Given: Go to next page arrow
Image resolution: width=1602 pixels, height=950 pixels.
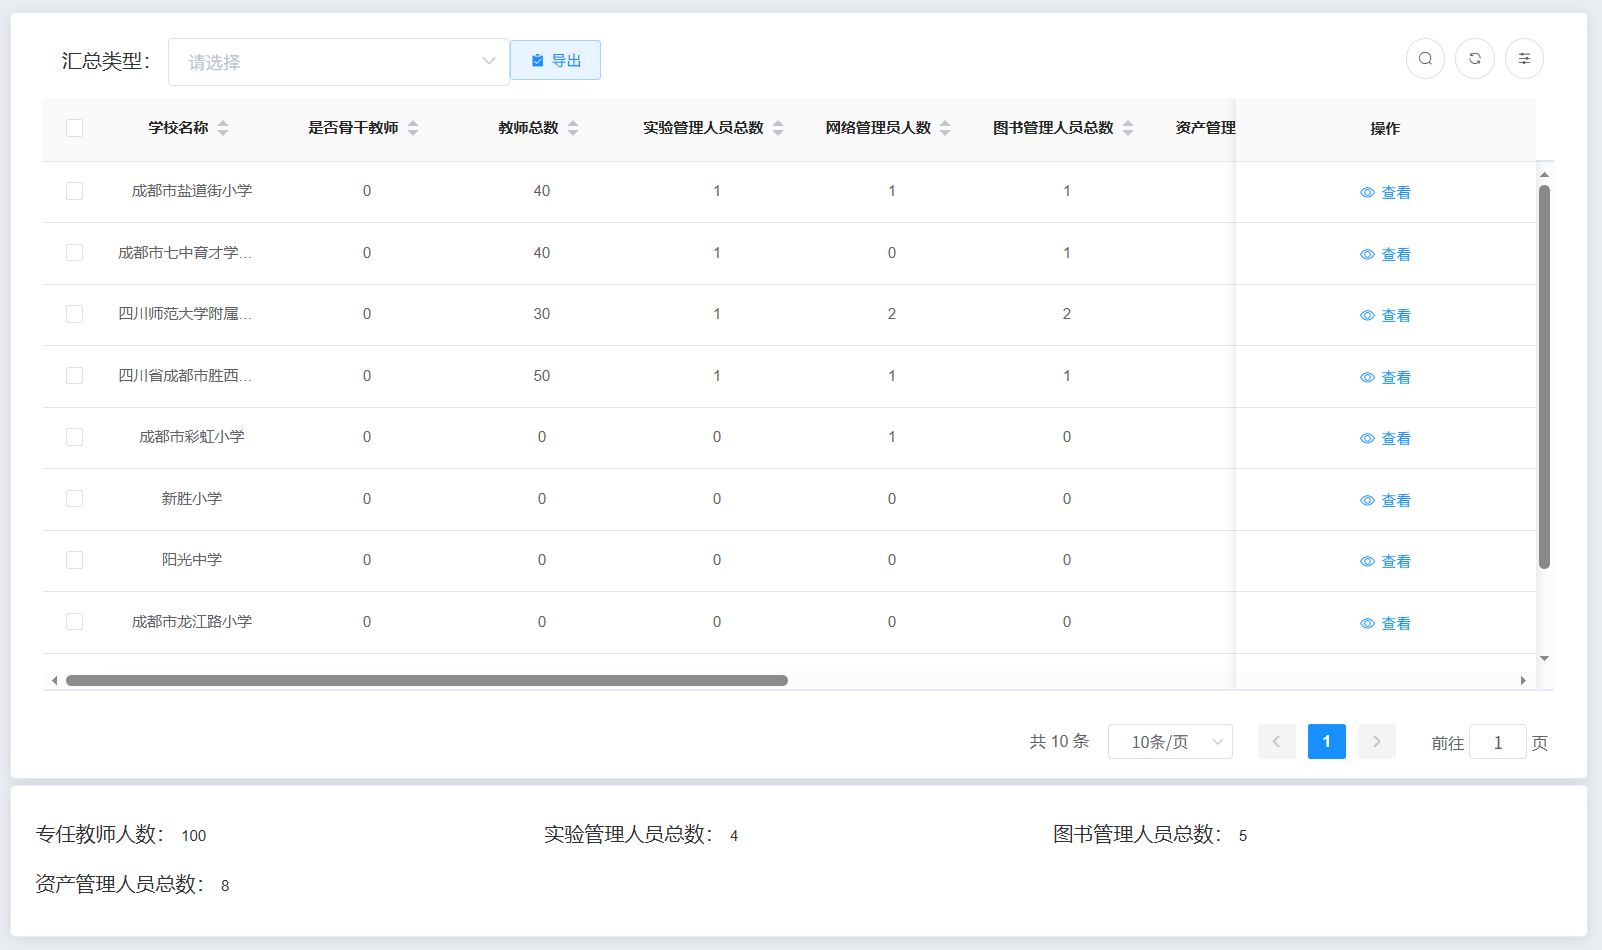Looking at the screenshot, I should [1376, 742].
